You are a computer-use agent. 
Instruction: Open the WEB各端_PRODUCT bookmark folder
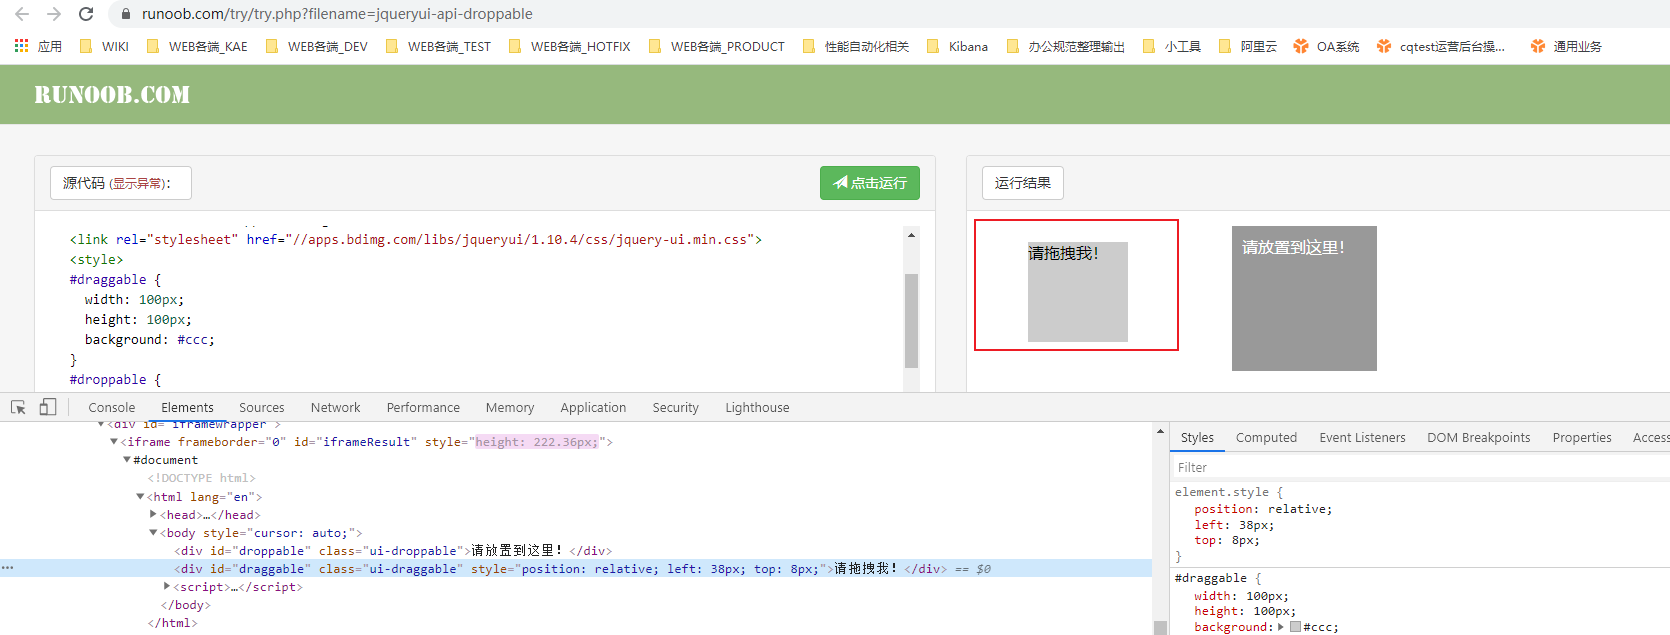(717, 46)
